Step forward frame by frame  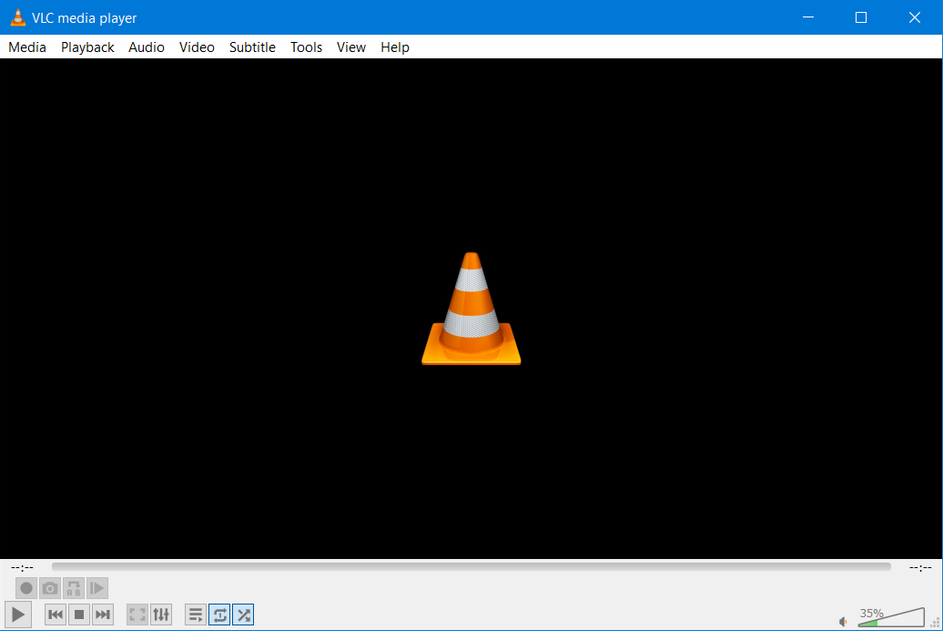97,588
